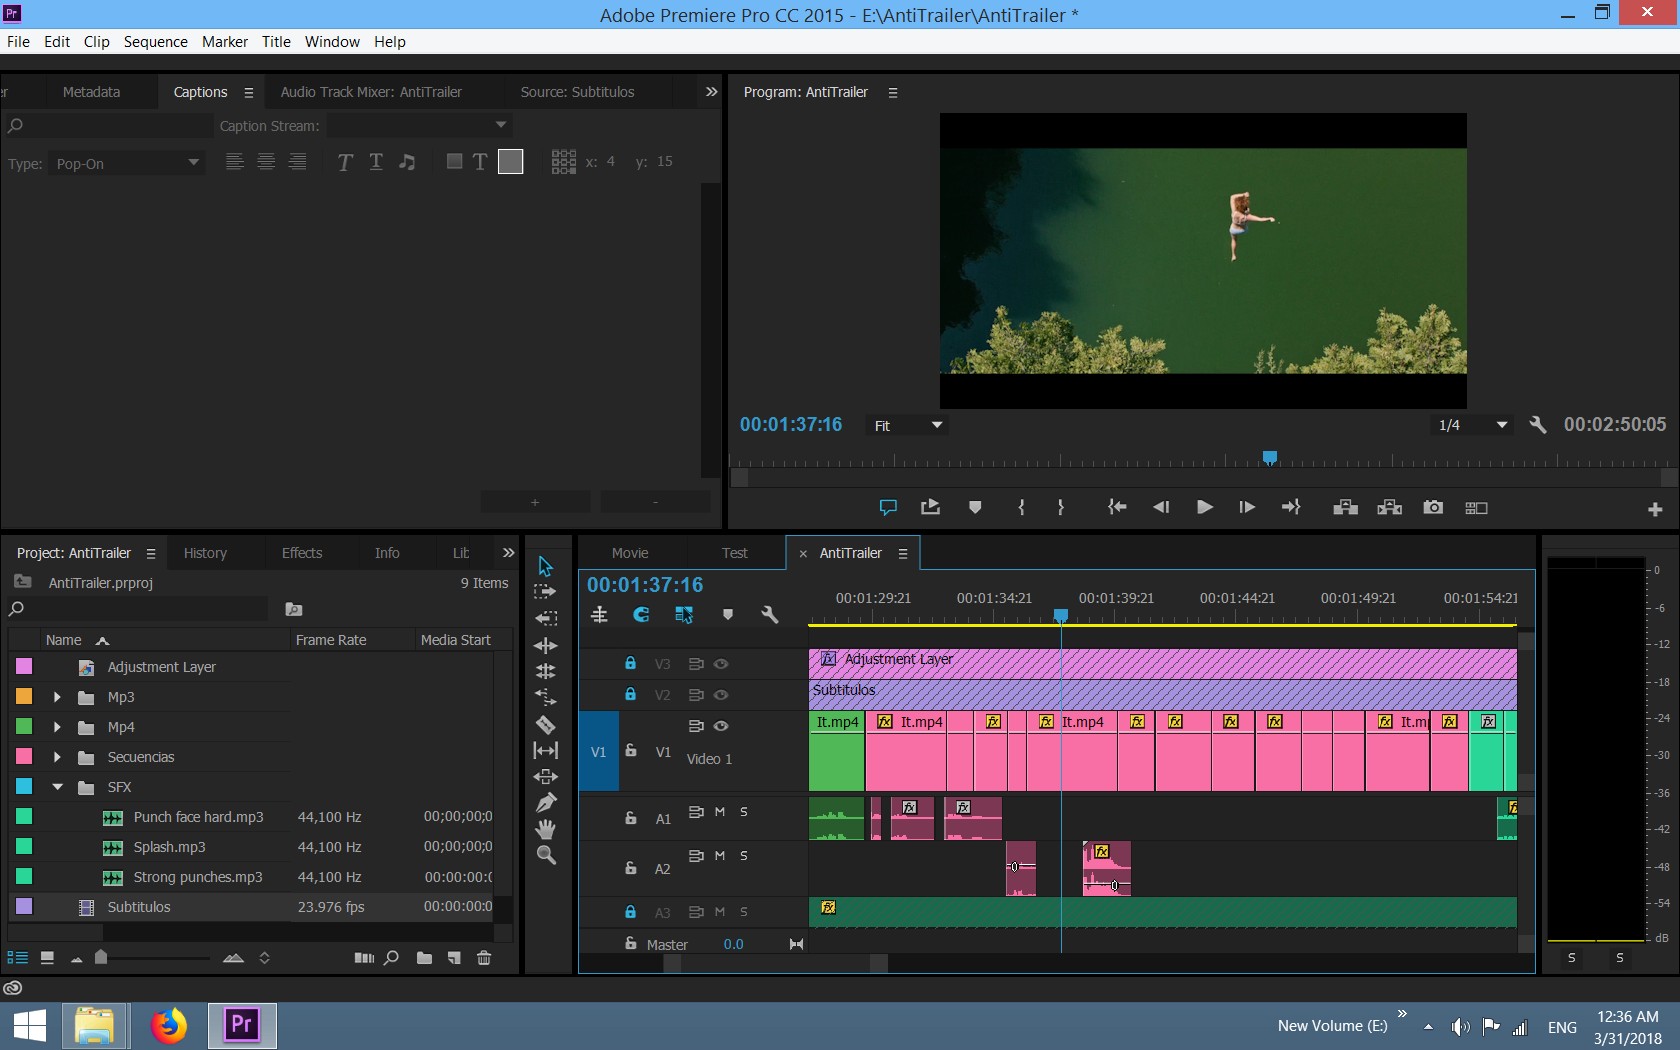Unlock the V3 track lock

[x=630, y=663]
